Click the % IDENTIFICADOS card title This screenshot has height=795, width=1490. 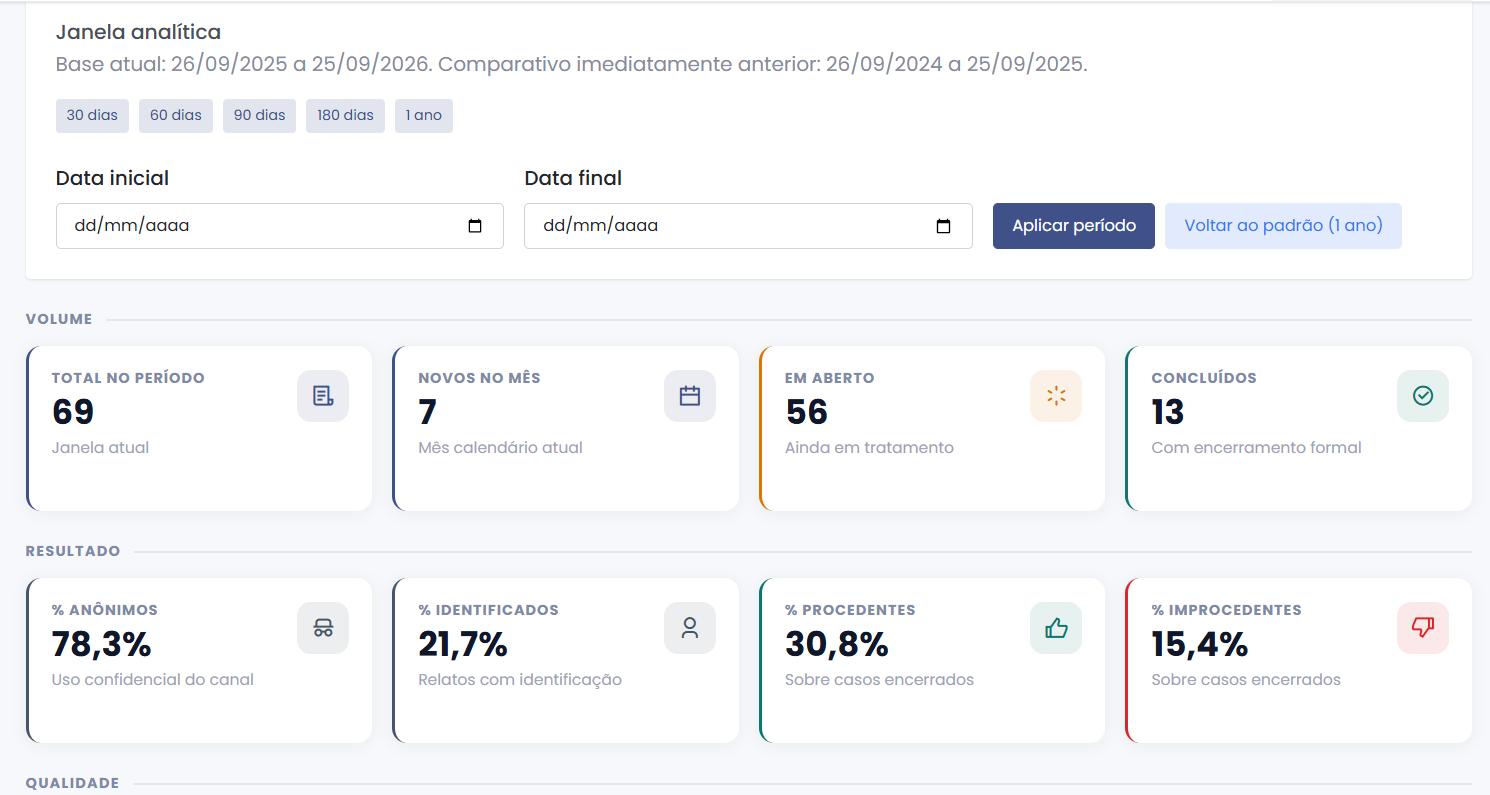488,610
